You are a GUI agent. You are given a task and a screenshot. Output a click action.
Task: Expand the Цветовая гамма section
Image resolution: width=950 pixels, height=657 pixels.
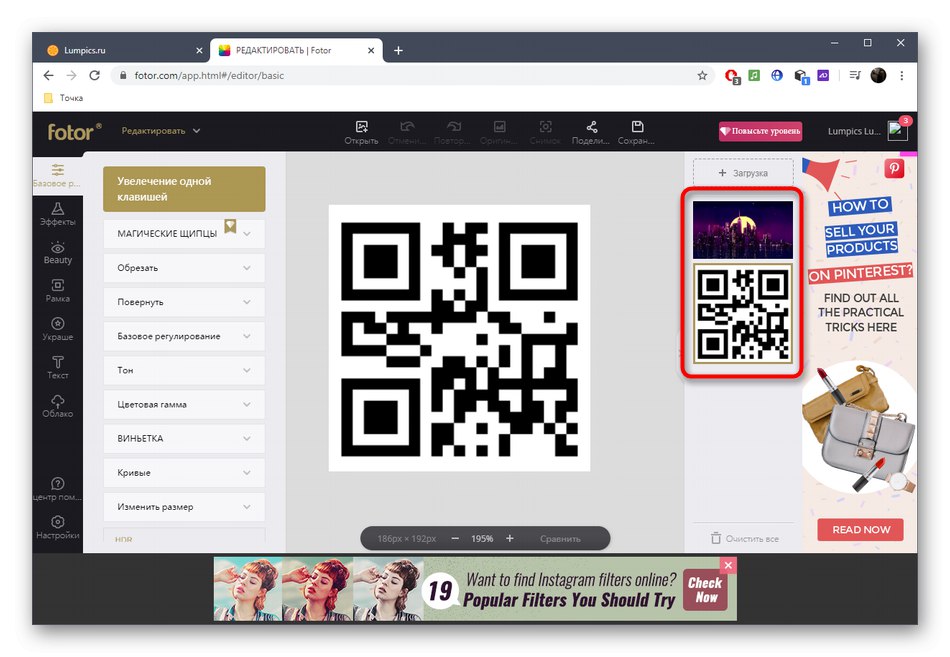point(184,404)
